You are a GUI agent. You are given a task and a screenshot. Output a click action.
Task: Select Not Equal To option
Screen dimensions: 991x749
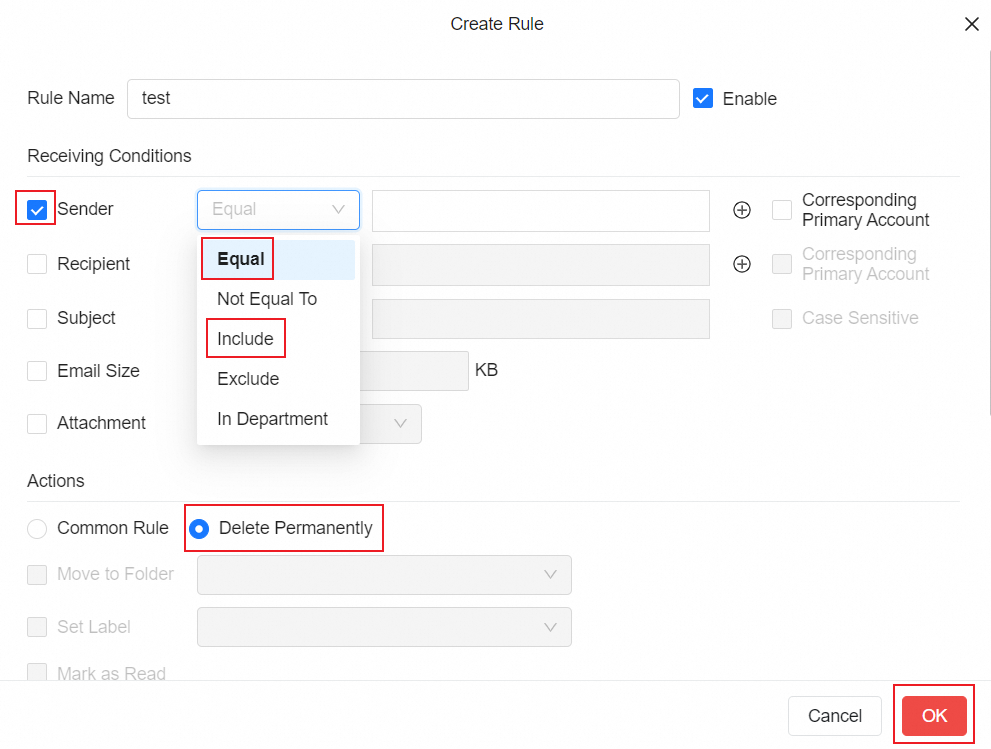tap(267, 299)
